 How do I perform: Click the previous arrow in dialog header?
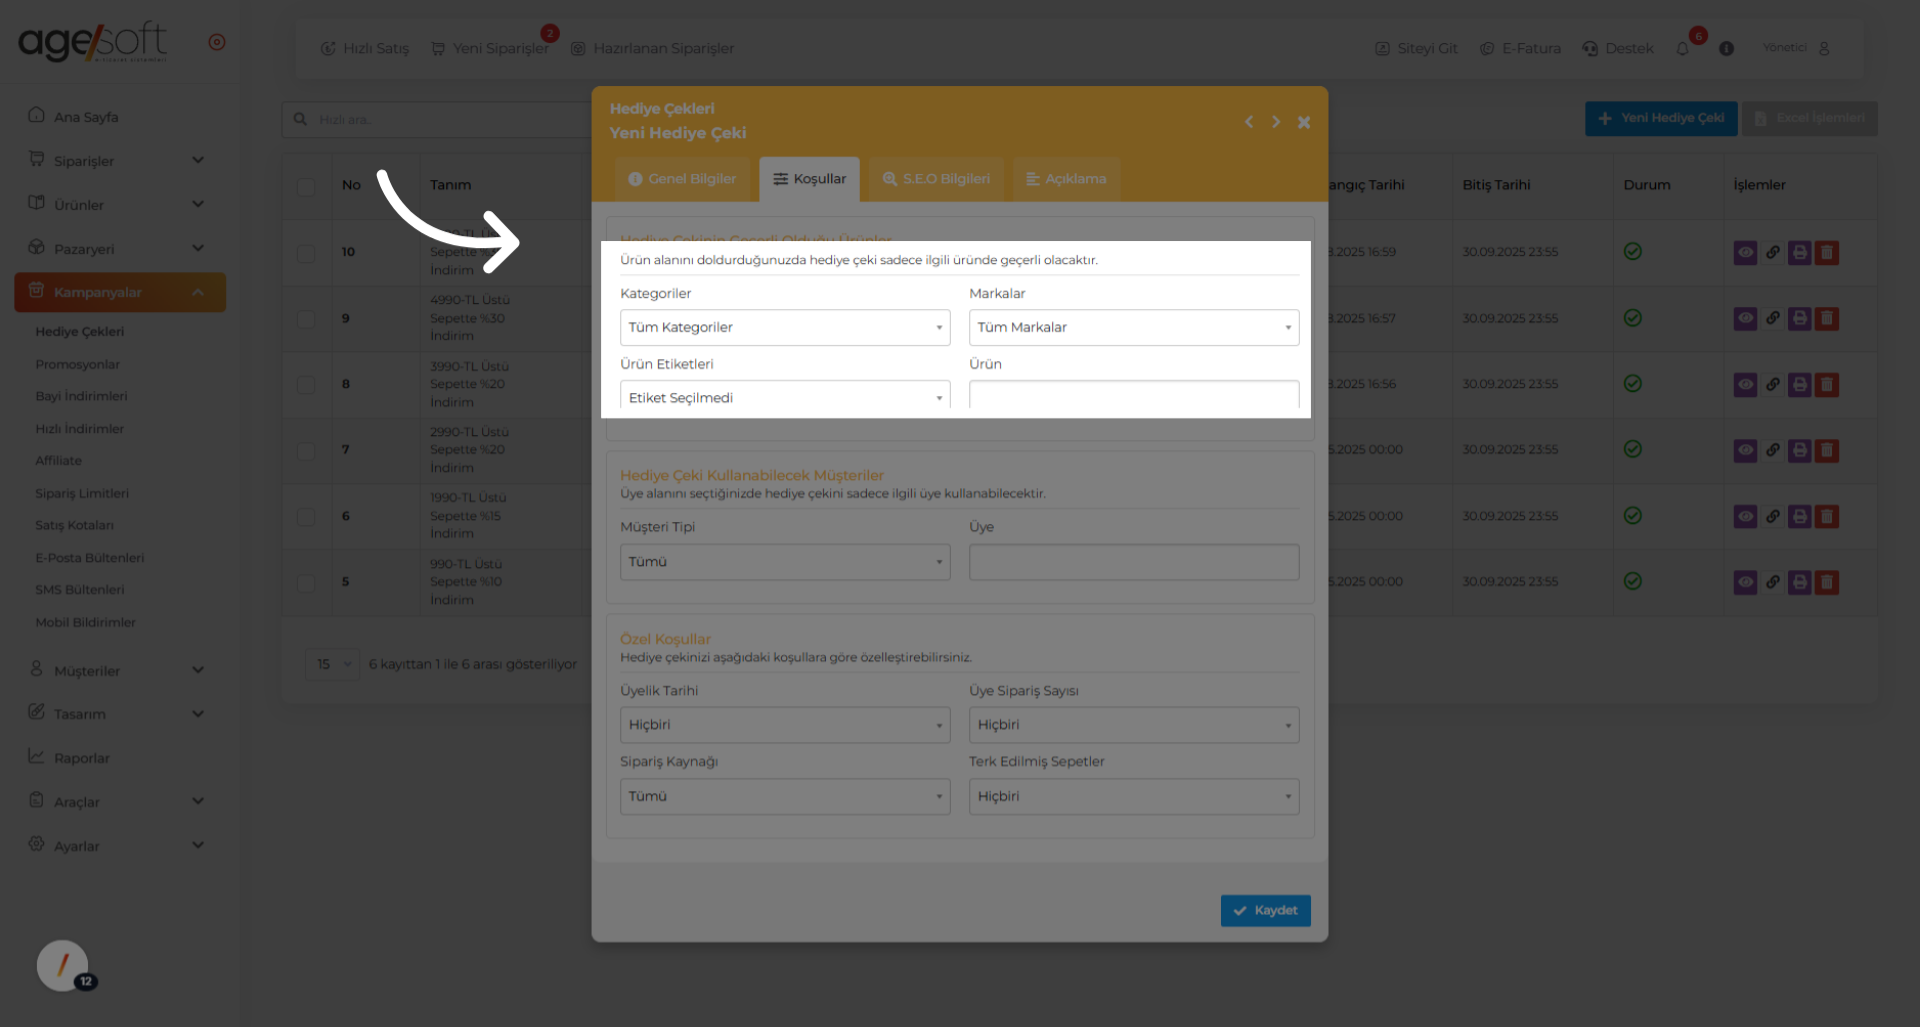tap(1249, 122)
